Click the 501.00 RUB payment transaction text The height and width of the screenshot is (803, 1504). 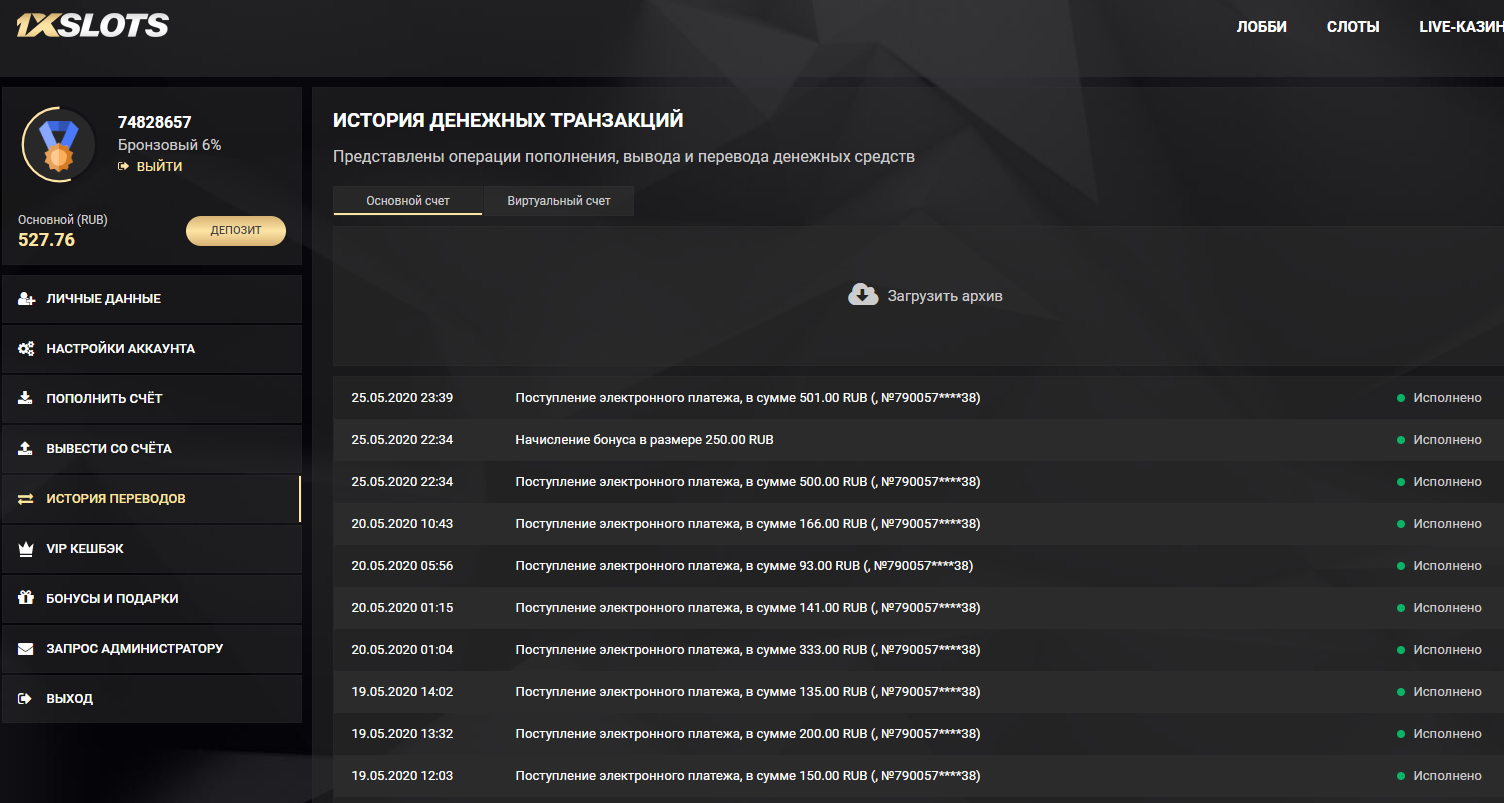pos(748,398)
